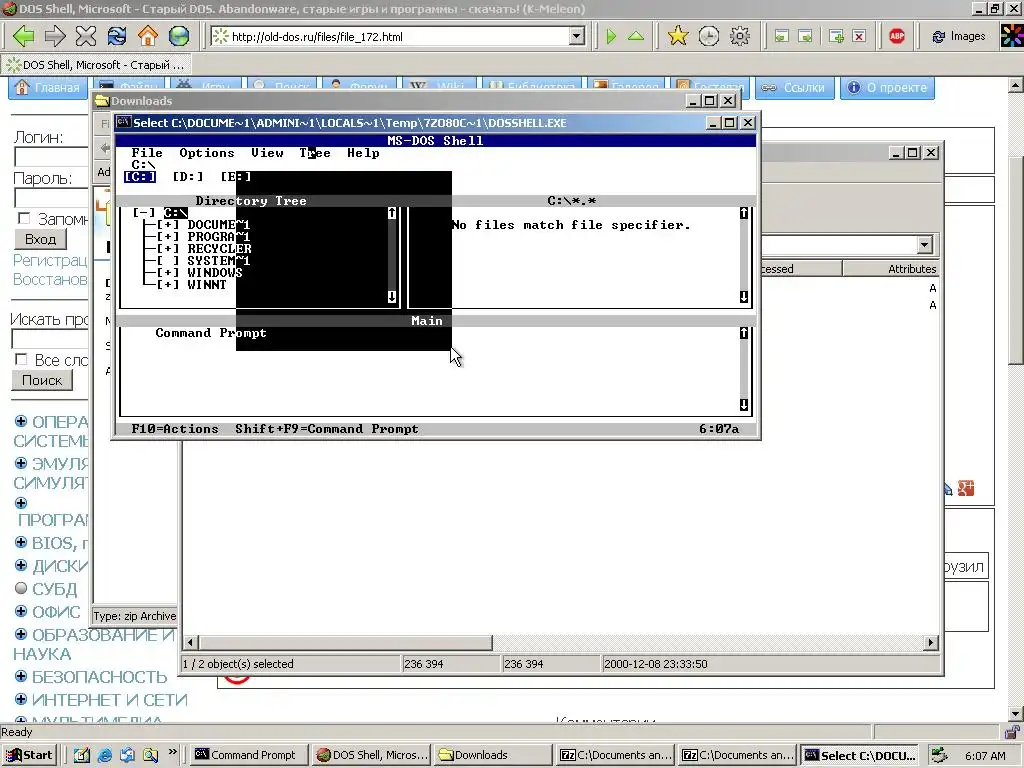Open the Help menu in MS-DOS Shell
1024x768 pixels.
point(363,153)
